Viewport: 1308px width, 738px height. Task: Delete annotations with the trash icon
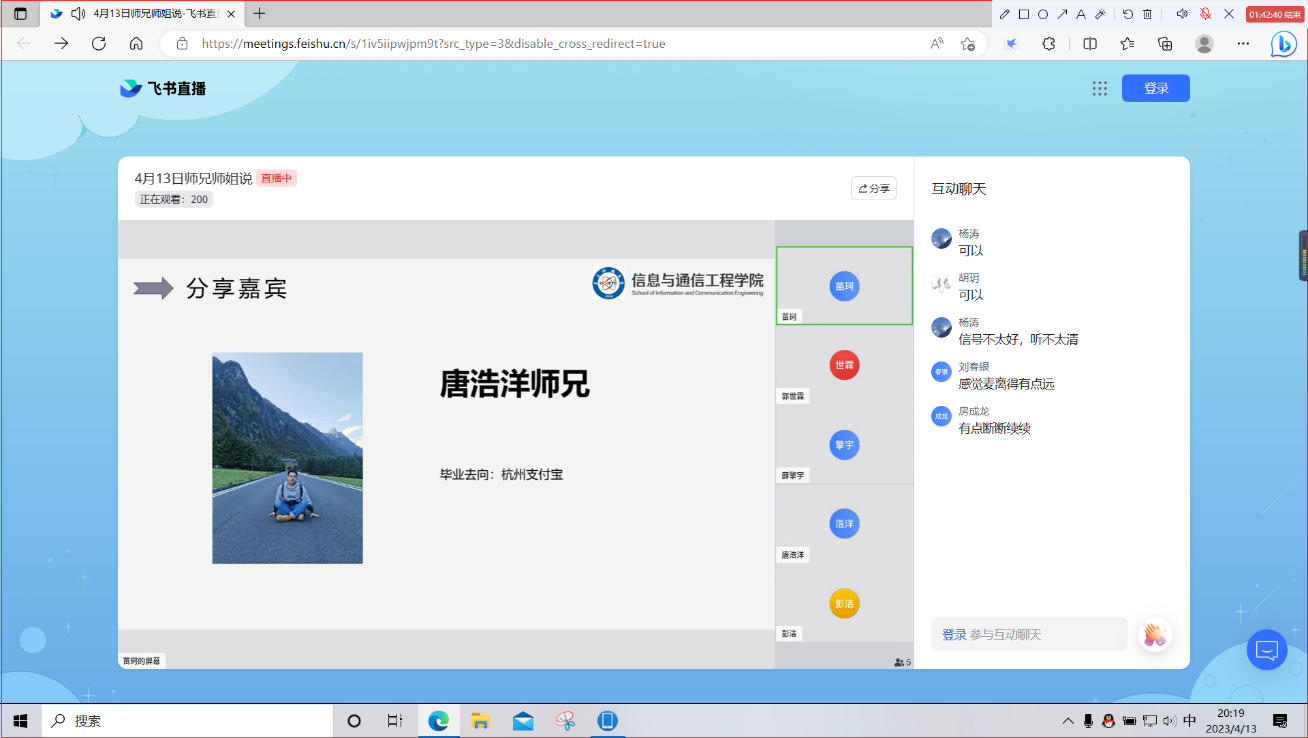[1147, 14]
